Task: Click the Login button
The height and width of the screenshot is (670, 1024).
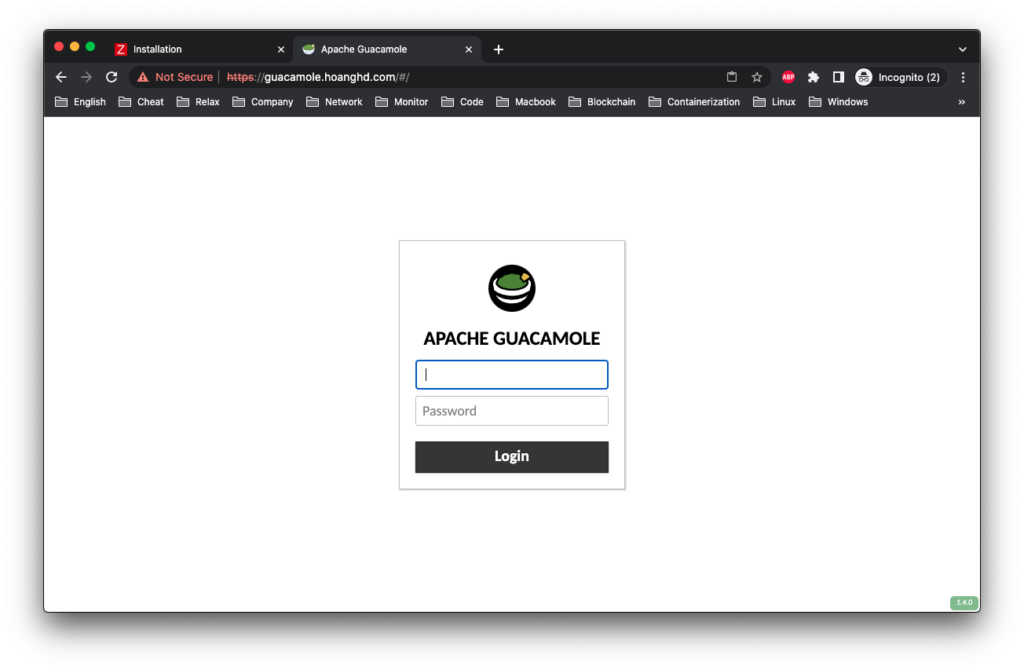Action: (512, 457)
